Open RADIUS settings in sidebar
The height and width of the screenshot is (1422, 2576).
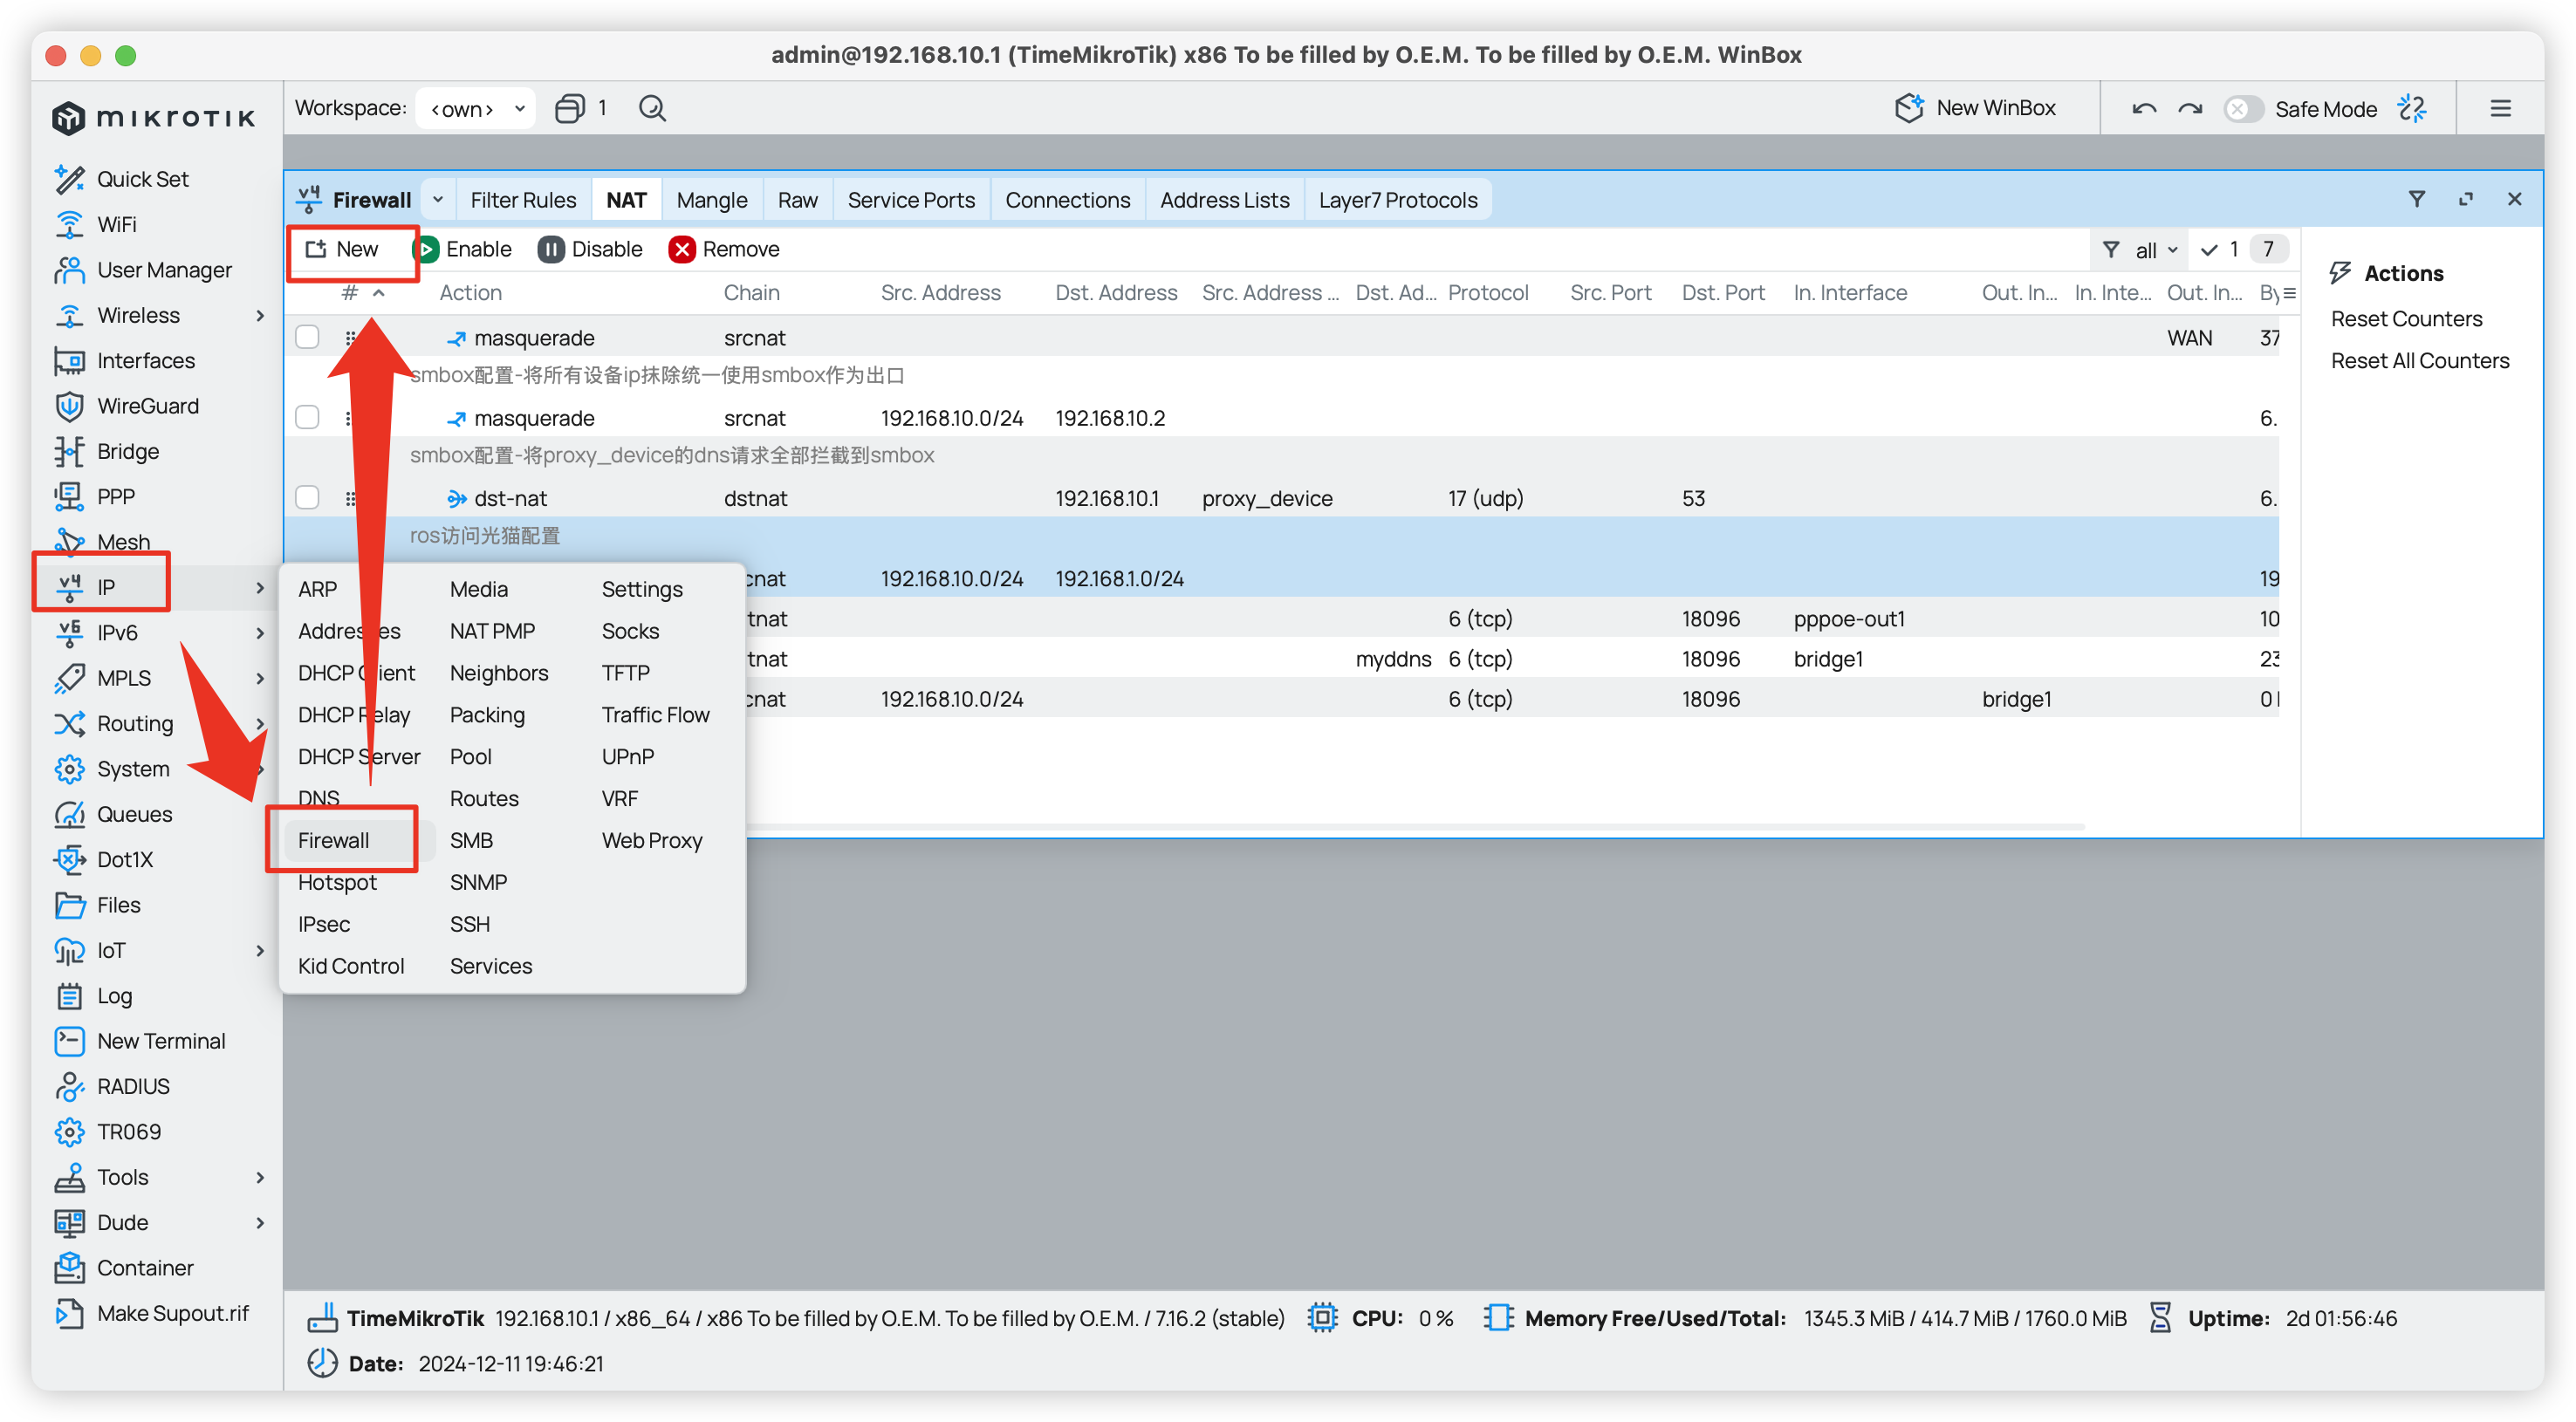pyautogui.click(x=112, y=1086)
